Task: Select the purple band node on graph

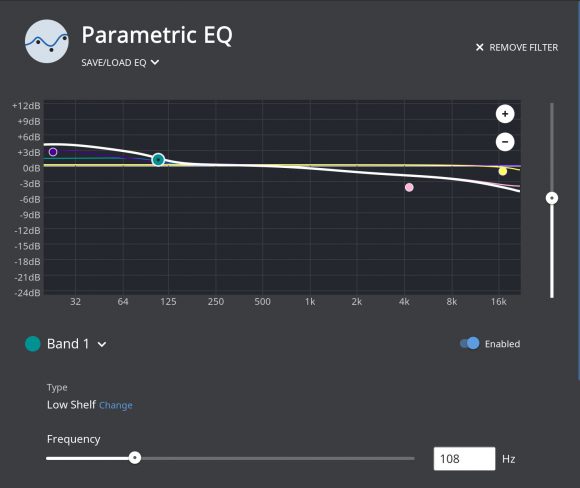Action: coord(53,152)
